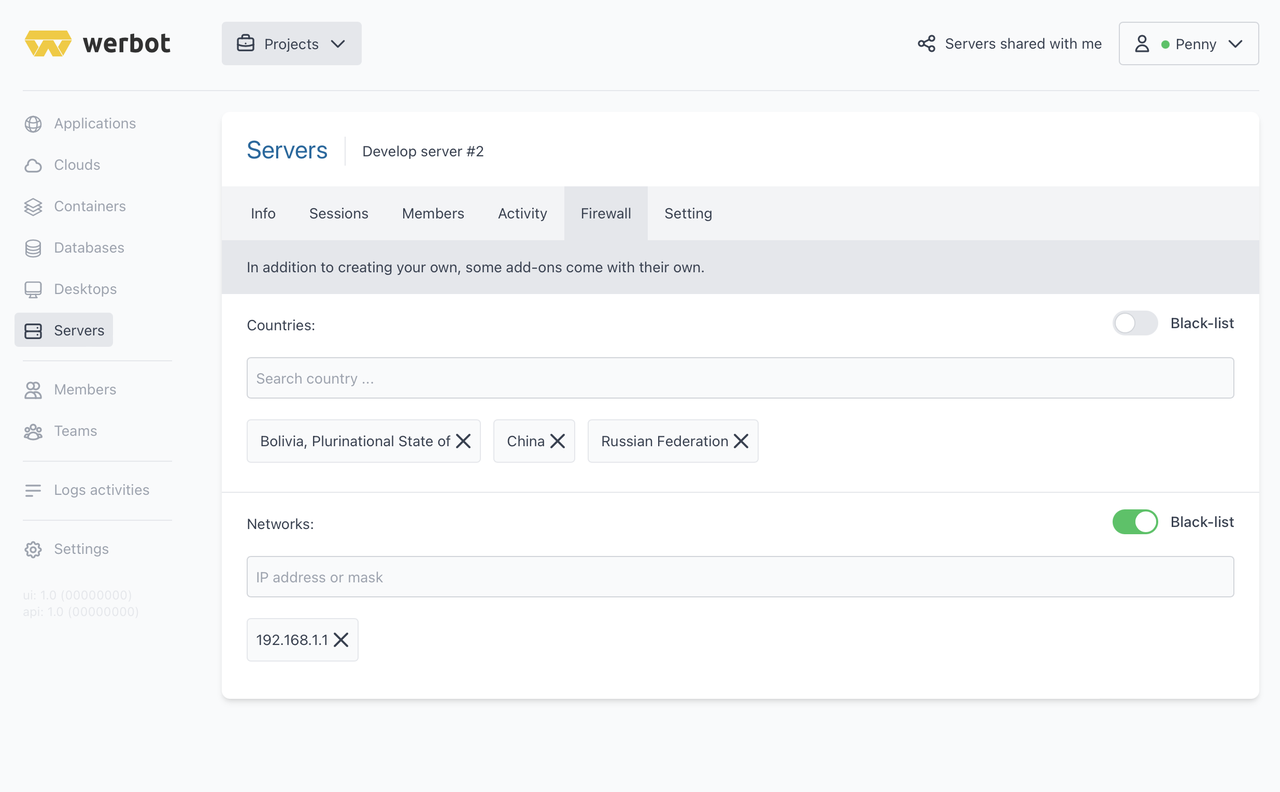Click the Desktops monitor icon
The image size is (1280, 792).
[33, 289]
